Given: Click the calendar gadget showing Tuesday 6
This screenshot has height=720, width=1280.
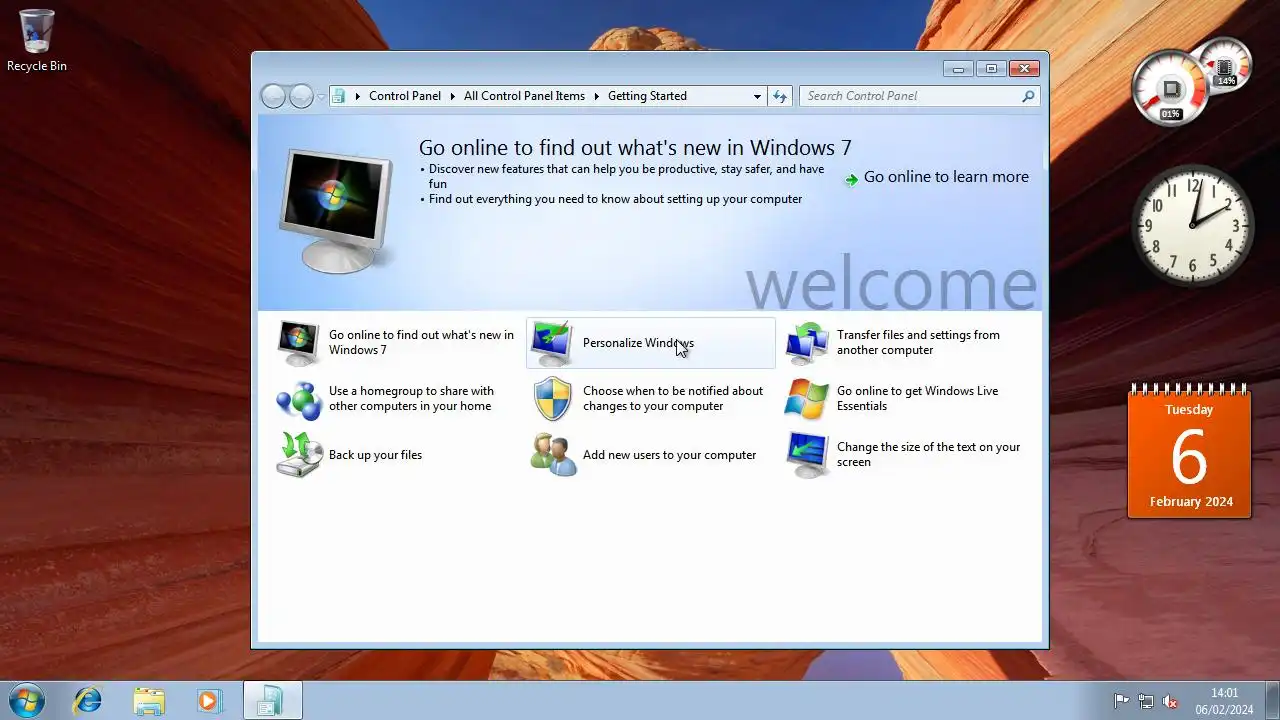Looking at the screenshot, I should pyautogui.click(x=1190, y=453).
